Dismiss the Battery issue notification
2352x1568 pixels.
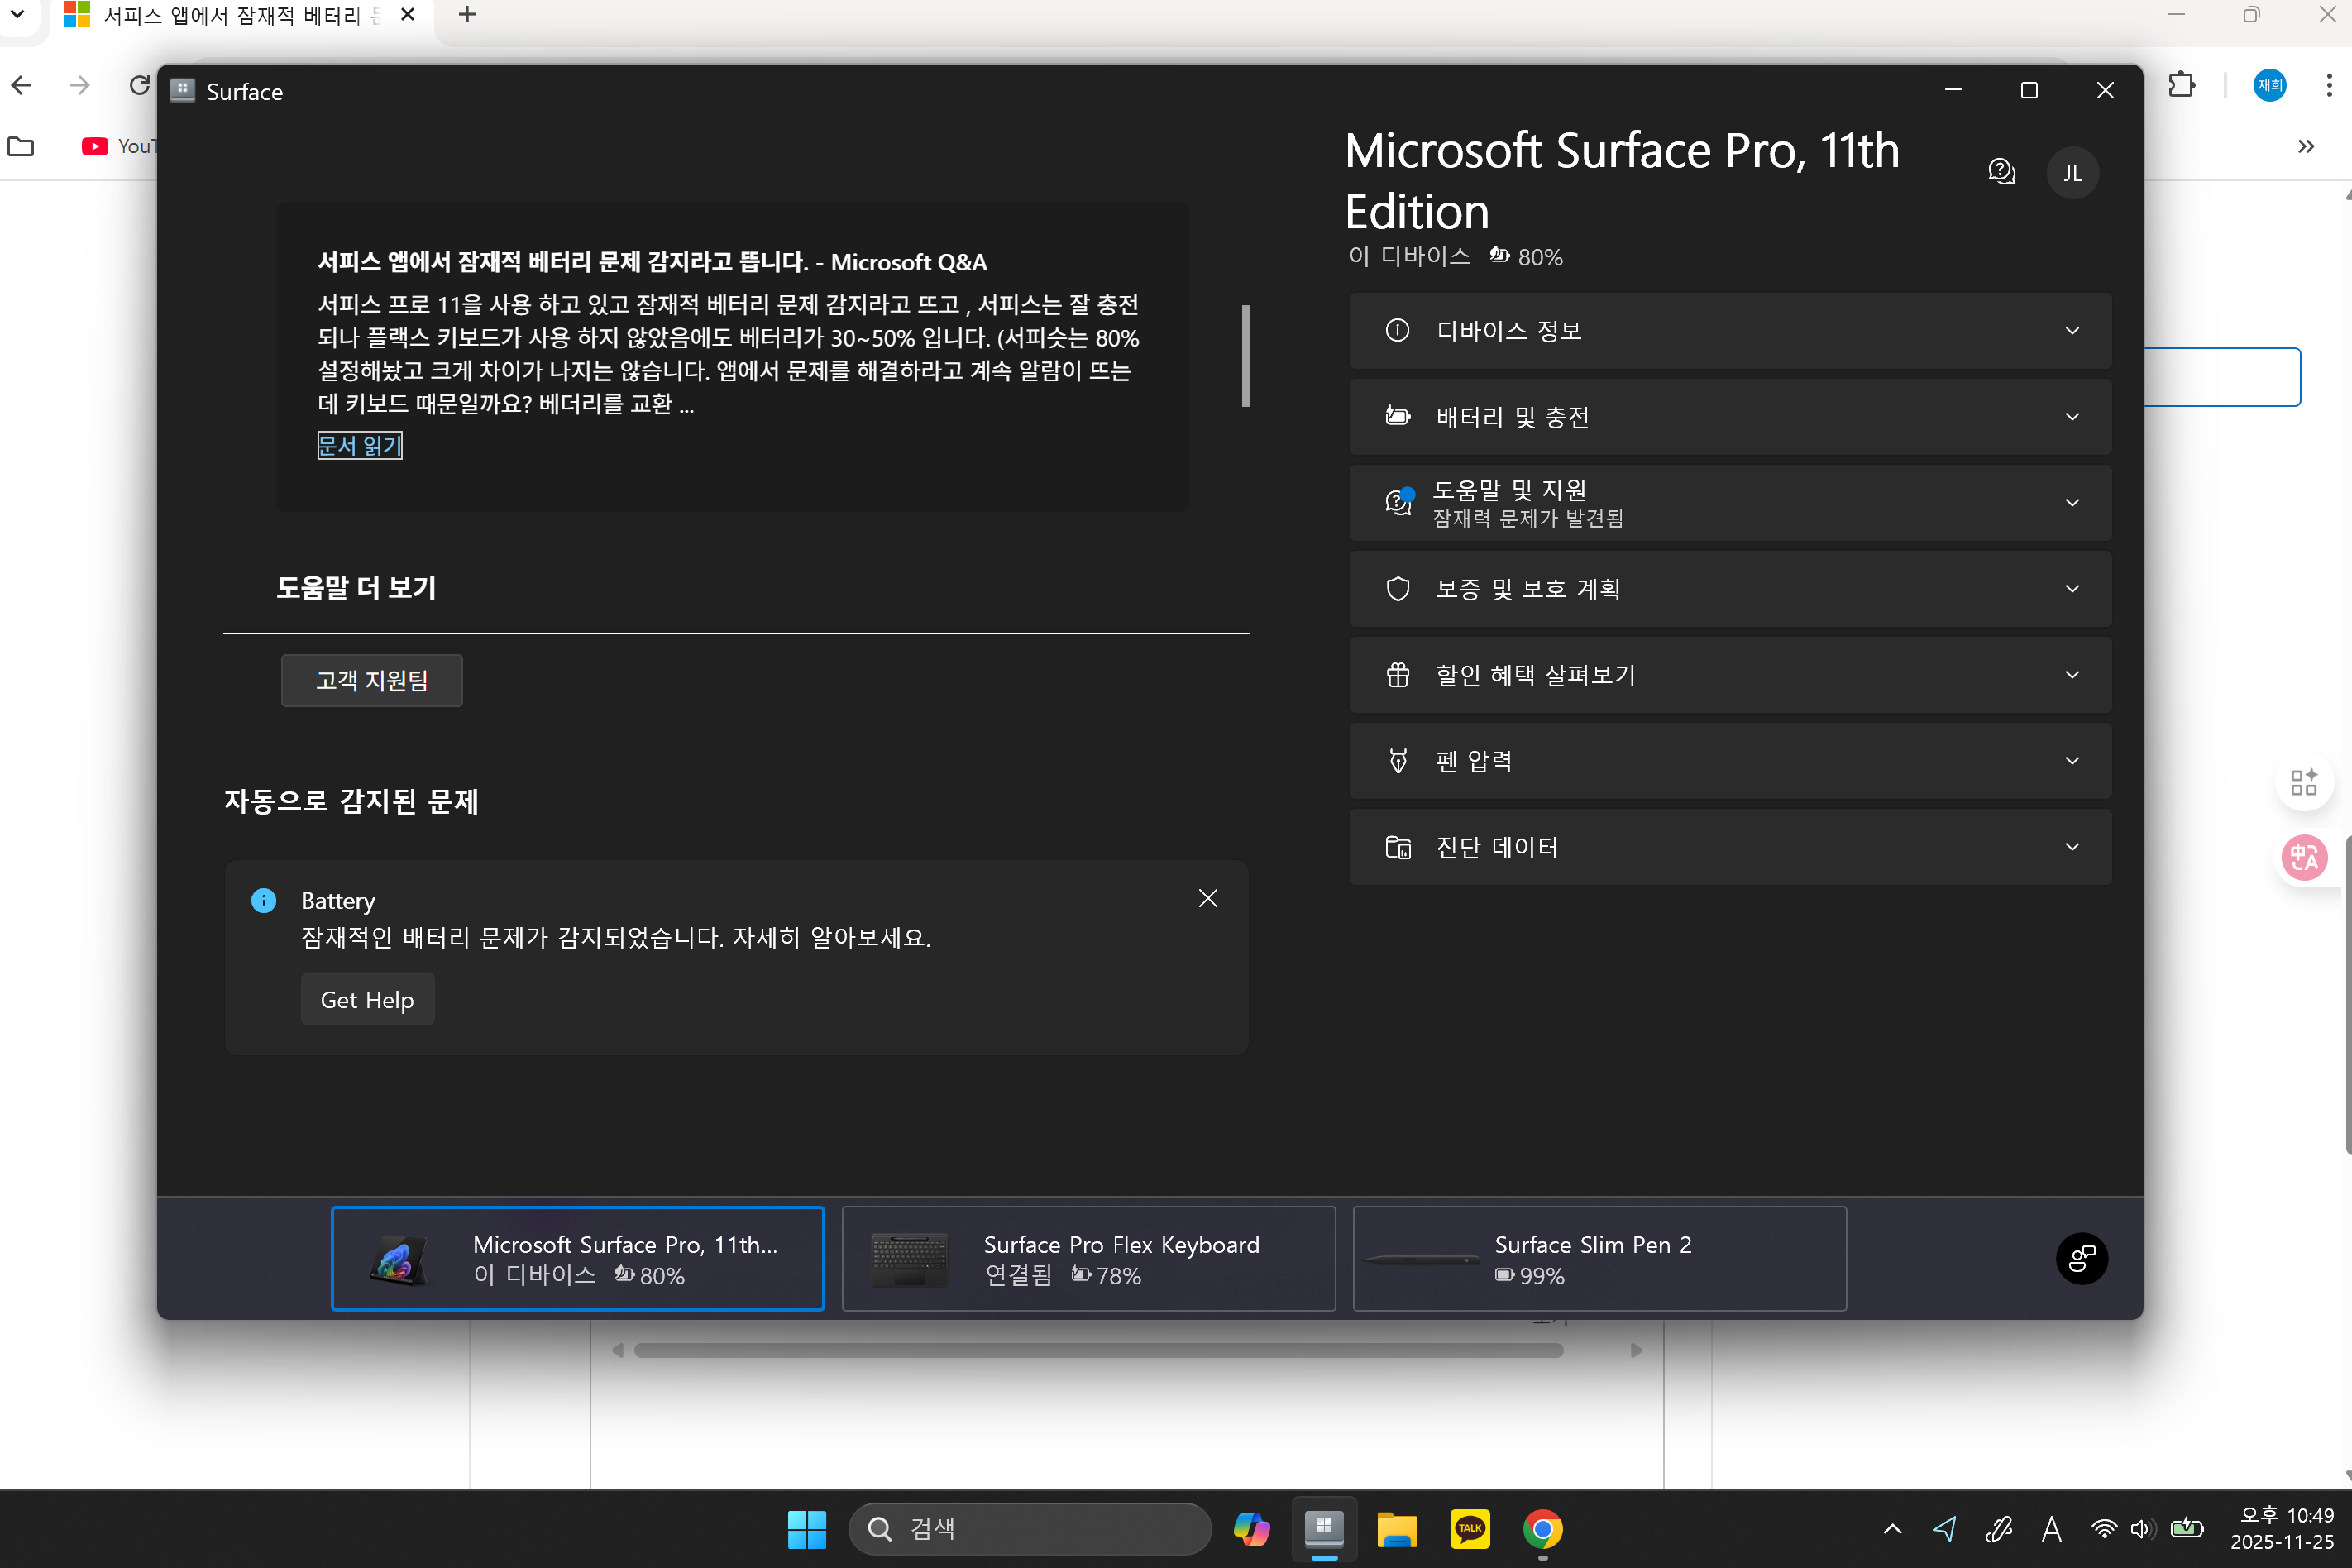(x=1207, y=898)
